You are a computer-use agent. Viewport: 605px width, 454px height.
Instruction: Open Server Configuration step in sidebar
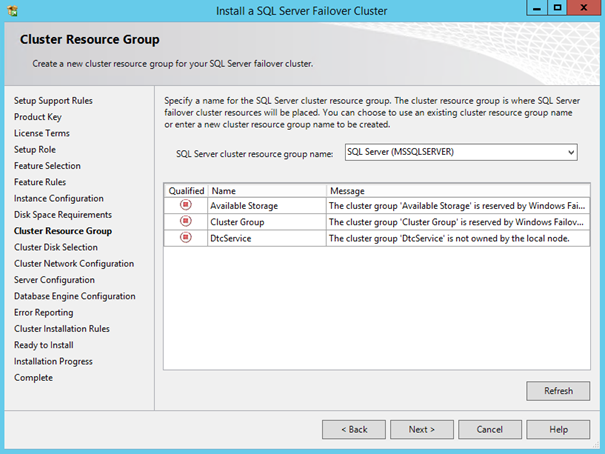pyautogui.click(x=55, y=280)
